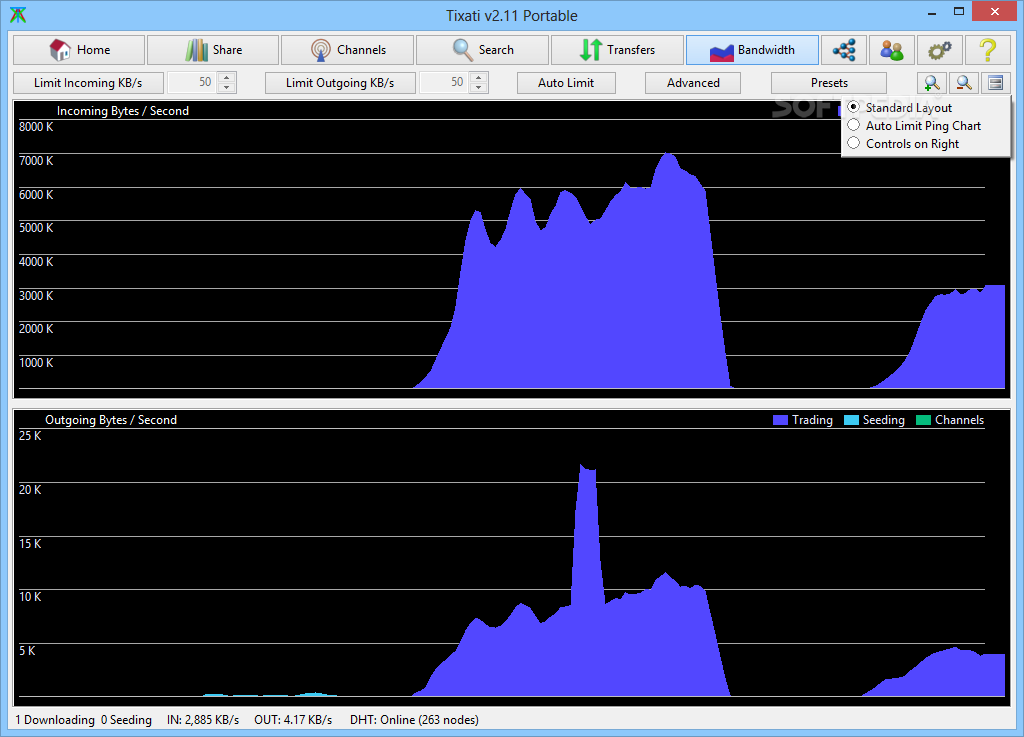Click 'IN: 2,885 KB/s' status entry
The image size is (1024, 737).
click(203, 719)
